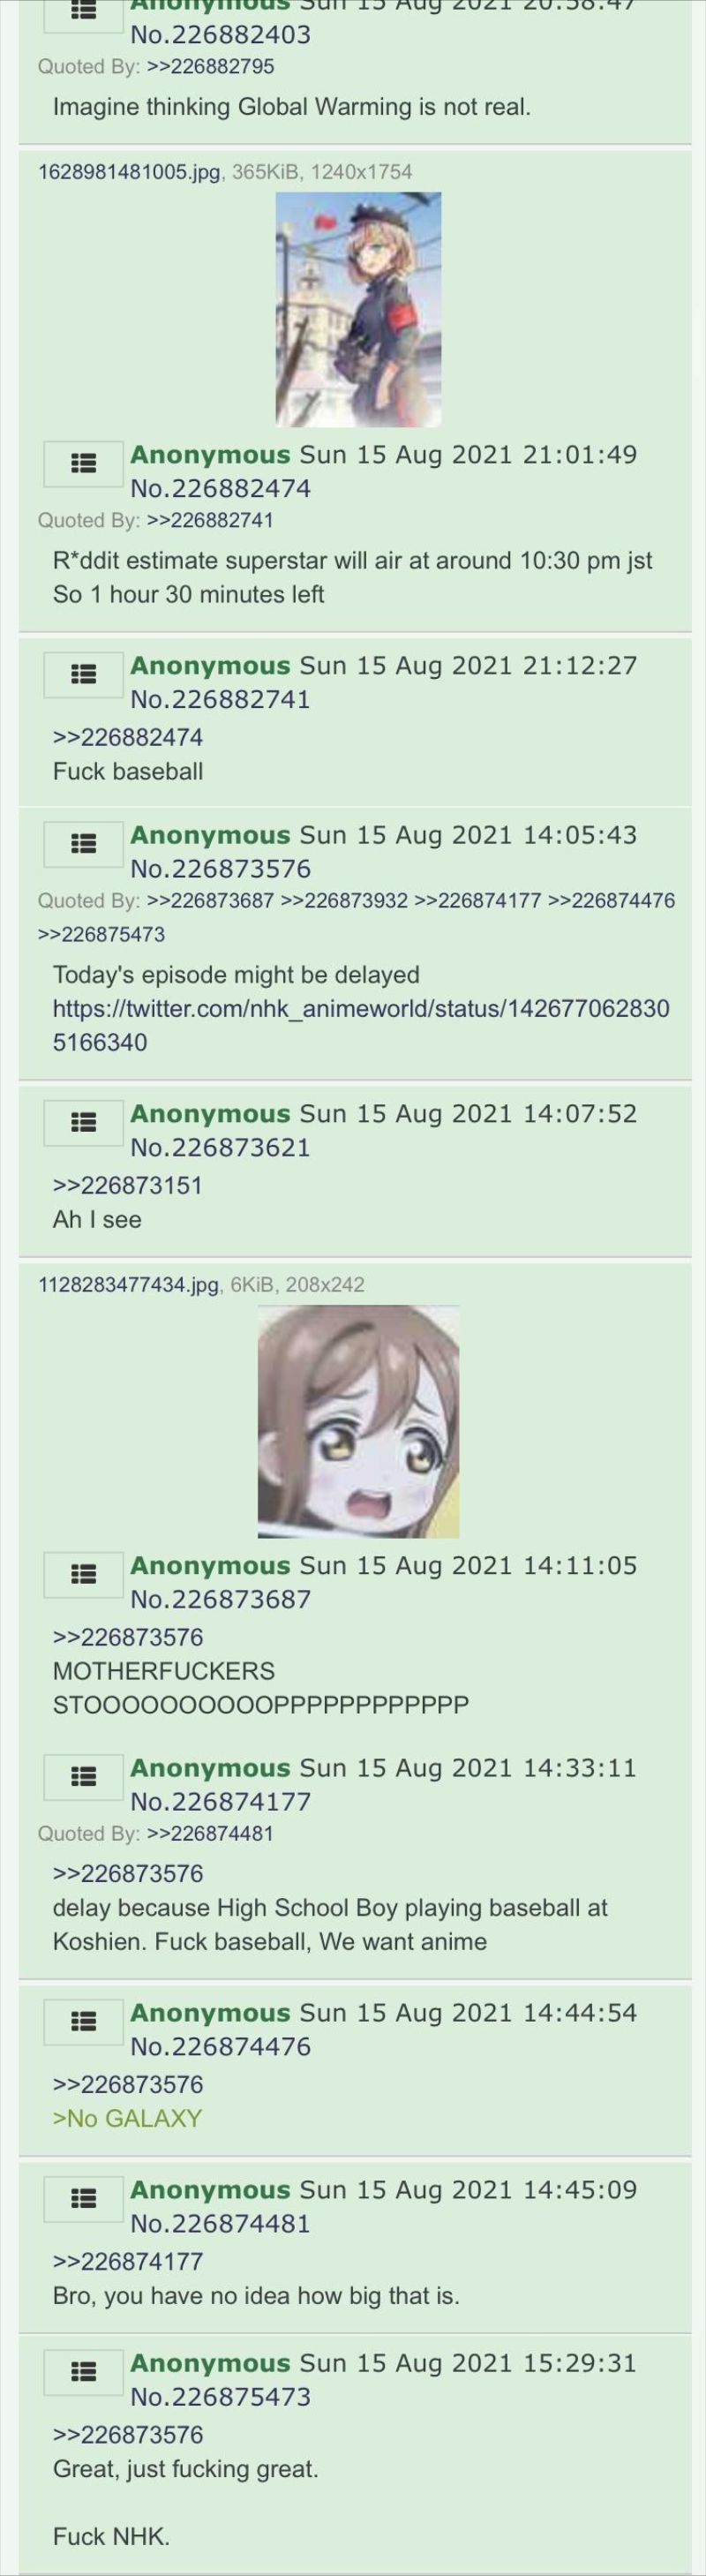Follow quote link >>226882474 in Fuck baseball post
This screenshot has width=706, height=2576.
point(128,737)
